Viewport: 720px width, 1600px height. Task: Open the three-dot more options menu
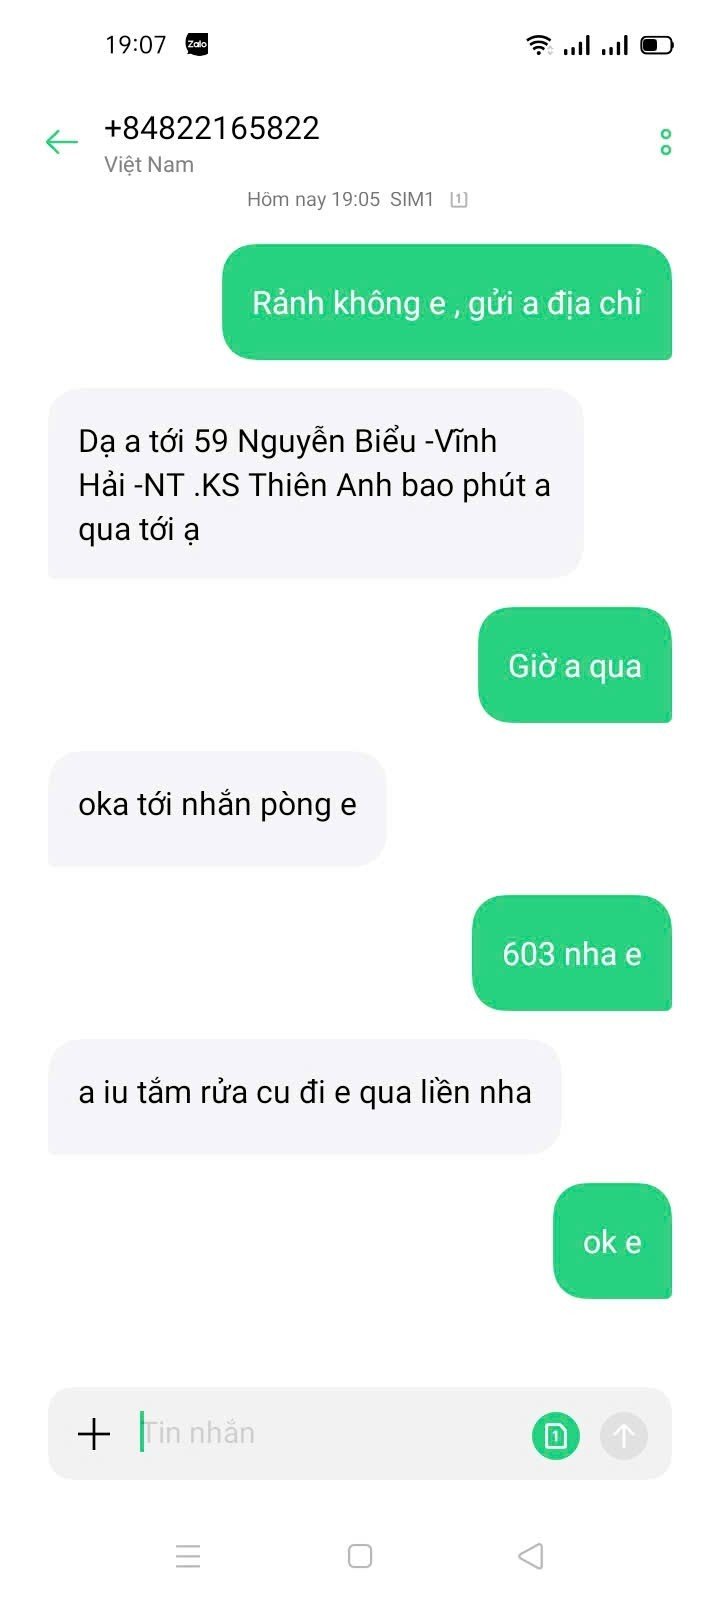665,142
